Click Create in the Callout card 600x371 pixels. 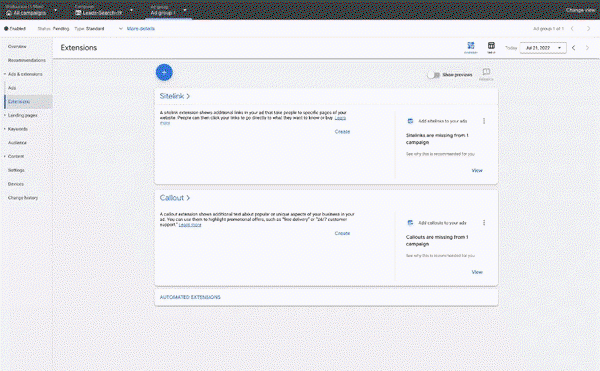pos(342,233)
